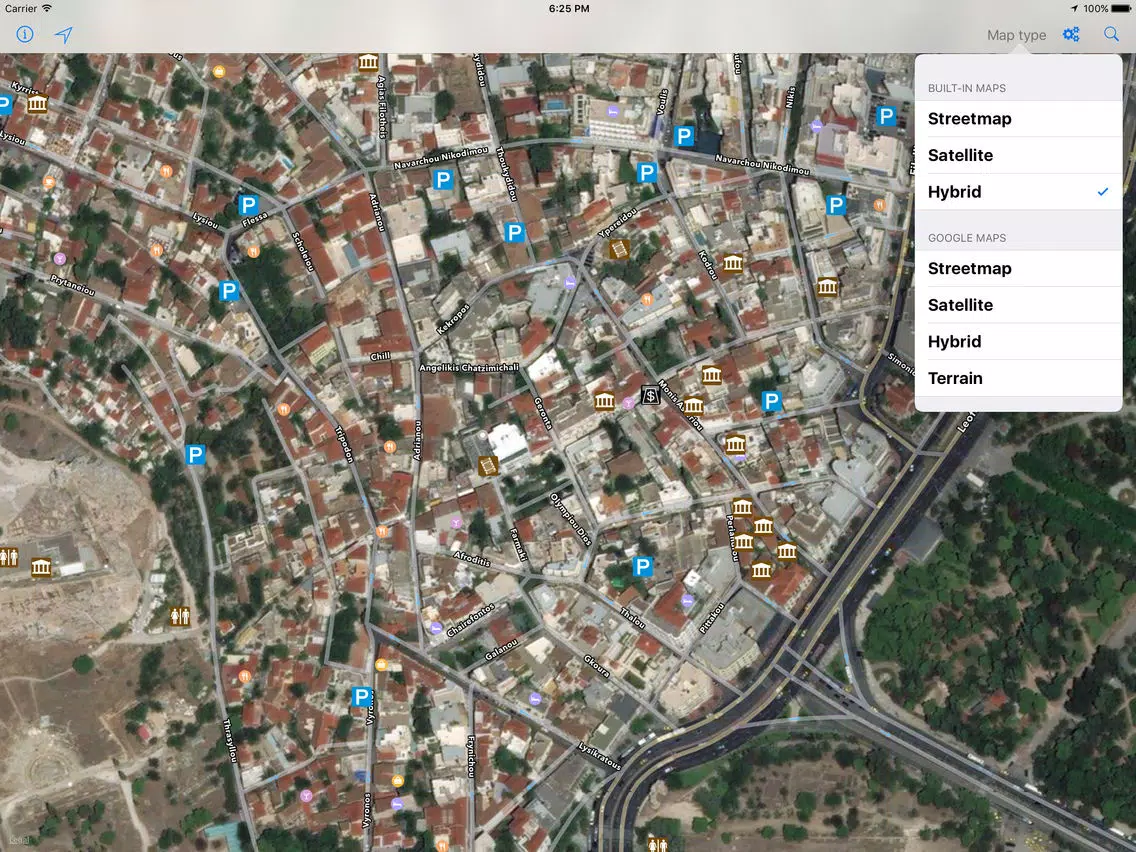Tap parking icon right of Prytaneiou label
Viewport: 1136px width, 852px height.
(228, 291)
